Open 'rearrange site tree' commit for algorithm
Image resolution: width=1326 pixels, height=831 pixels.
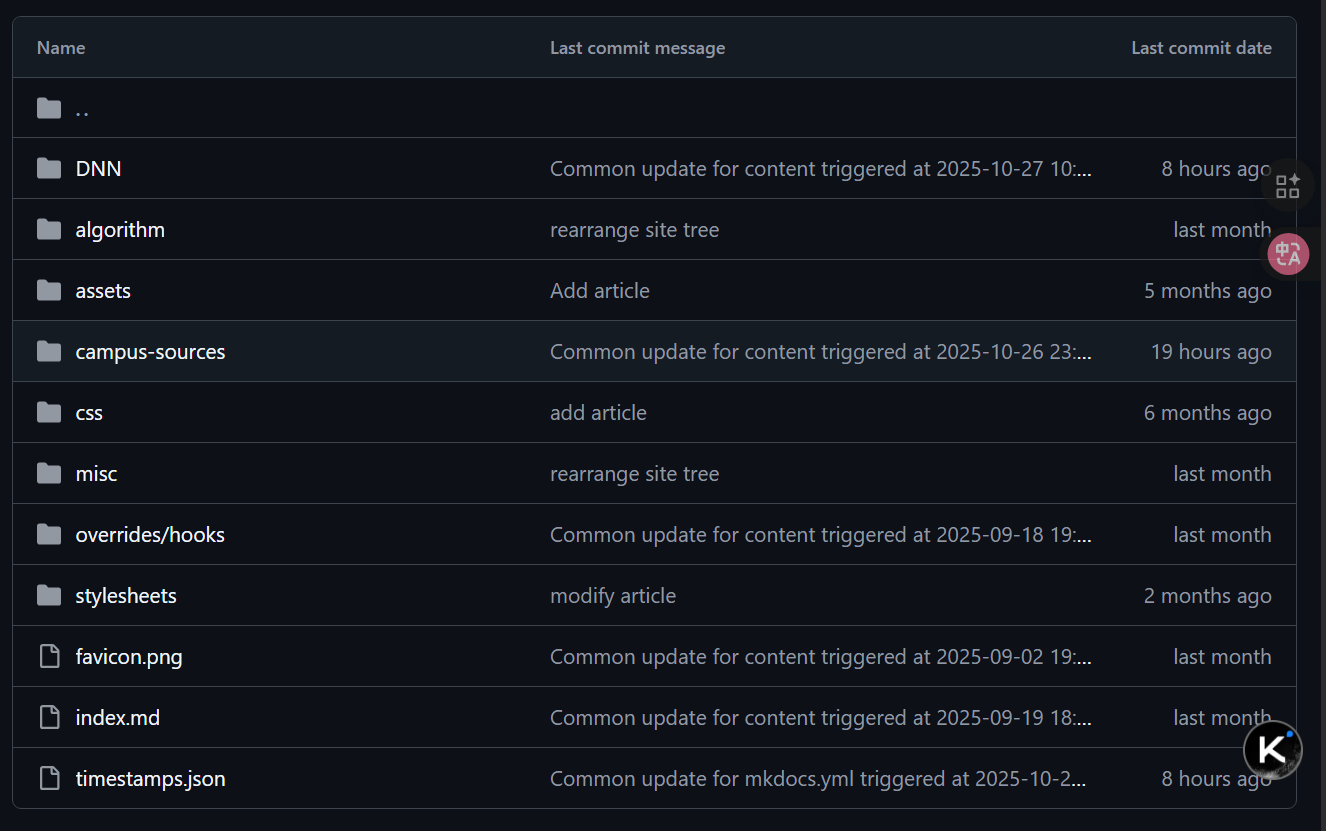(634, 230)
